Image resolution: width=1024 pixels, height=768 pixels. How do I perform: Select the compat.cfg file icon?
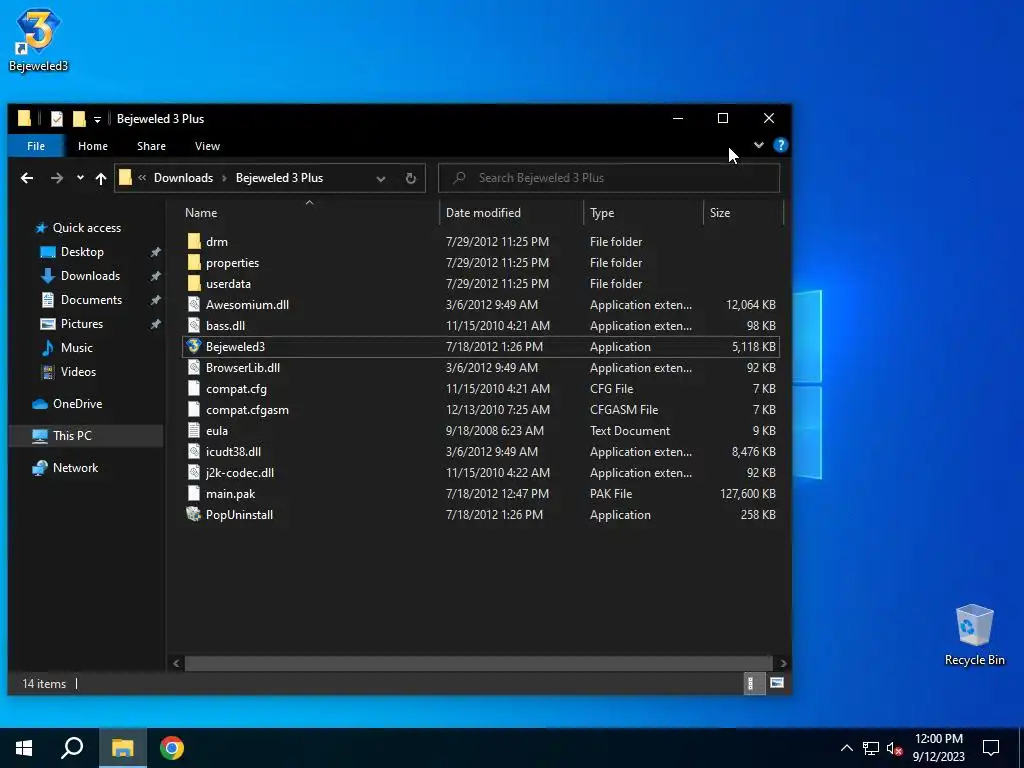194,389
